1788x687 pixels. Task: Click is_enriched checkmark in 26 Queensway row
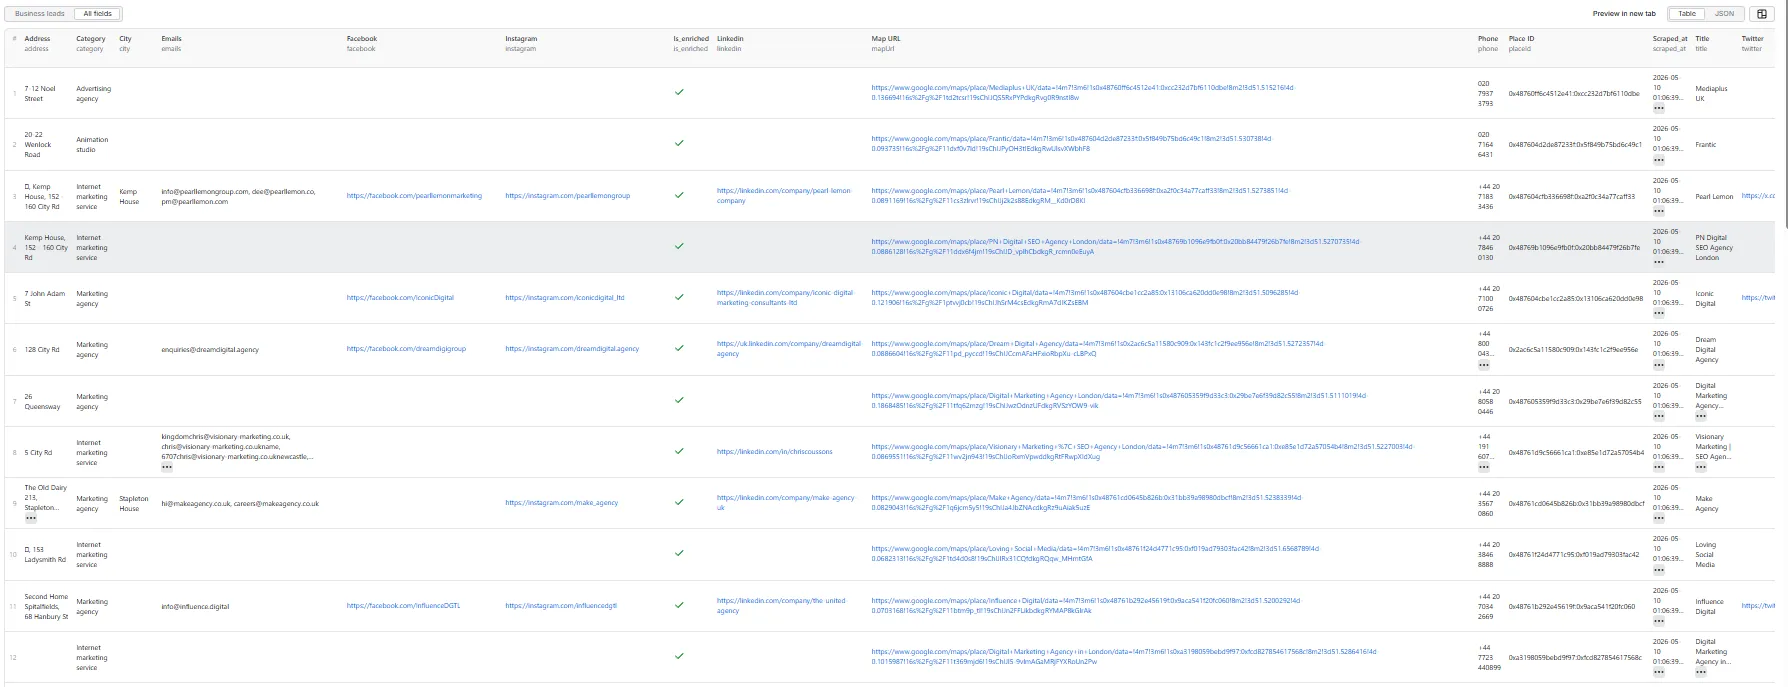coord(679,400)
